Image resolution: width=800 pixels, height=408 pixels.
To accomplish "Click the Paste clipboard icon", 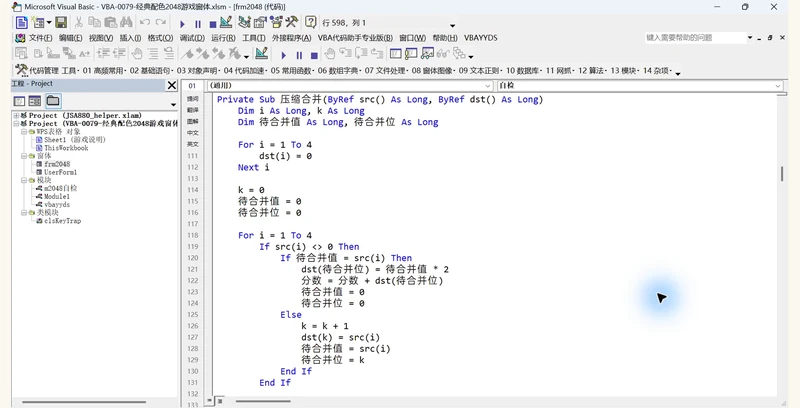I will click(110, 22).
